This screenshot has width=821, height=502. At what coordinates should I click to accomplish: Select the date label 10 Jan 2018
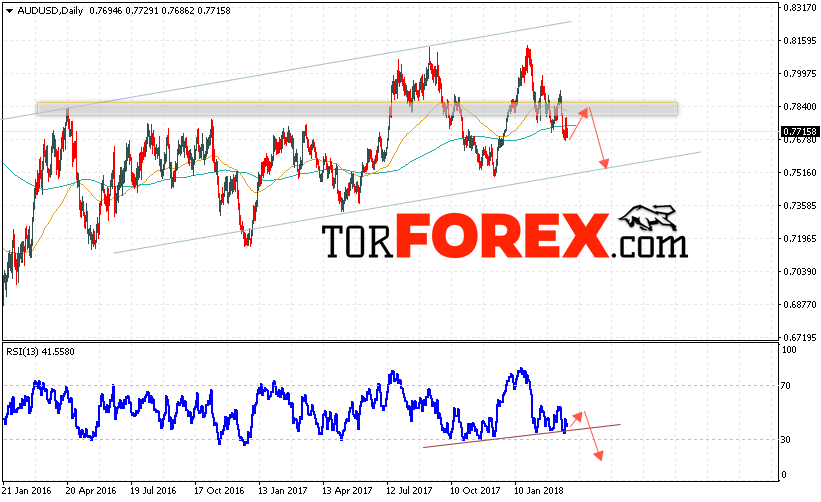click(539, 491)
